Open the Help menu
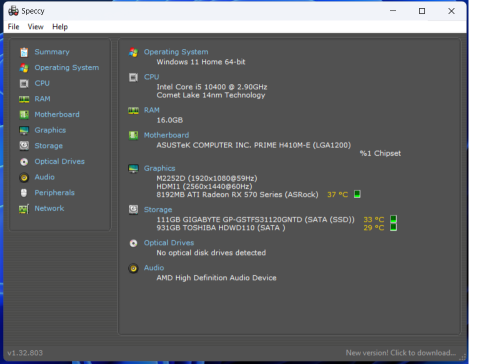The width and height of the screenshot is (500, 364). (60, 27)
